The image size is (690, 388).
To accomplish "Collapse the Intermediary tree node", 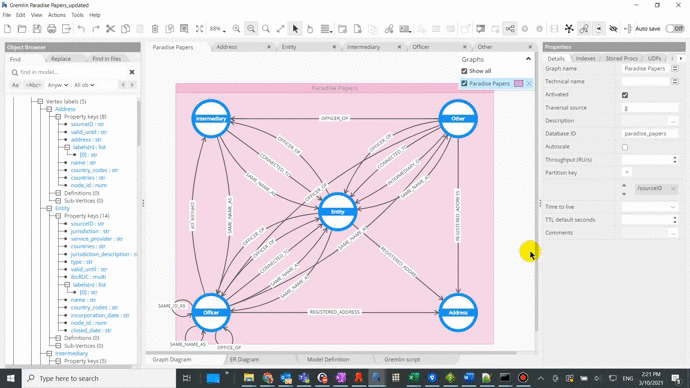I will pyautogui.click(x=49, y=353).
